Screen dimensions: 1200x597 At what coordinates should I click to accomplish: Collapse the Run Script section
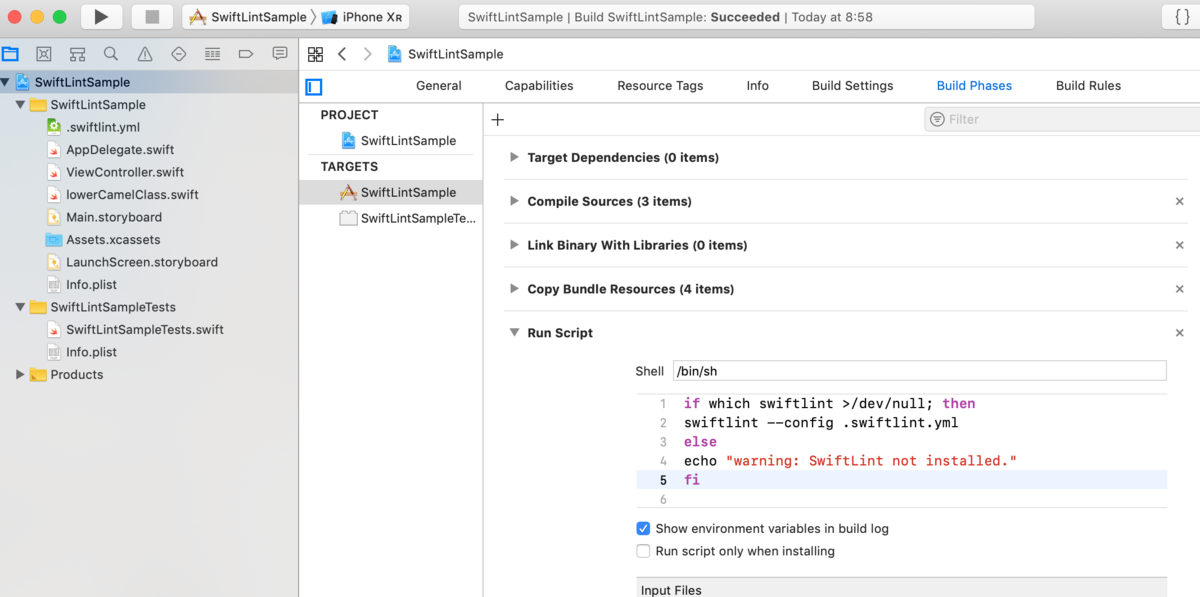[x=514, y=333]
